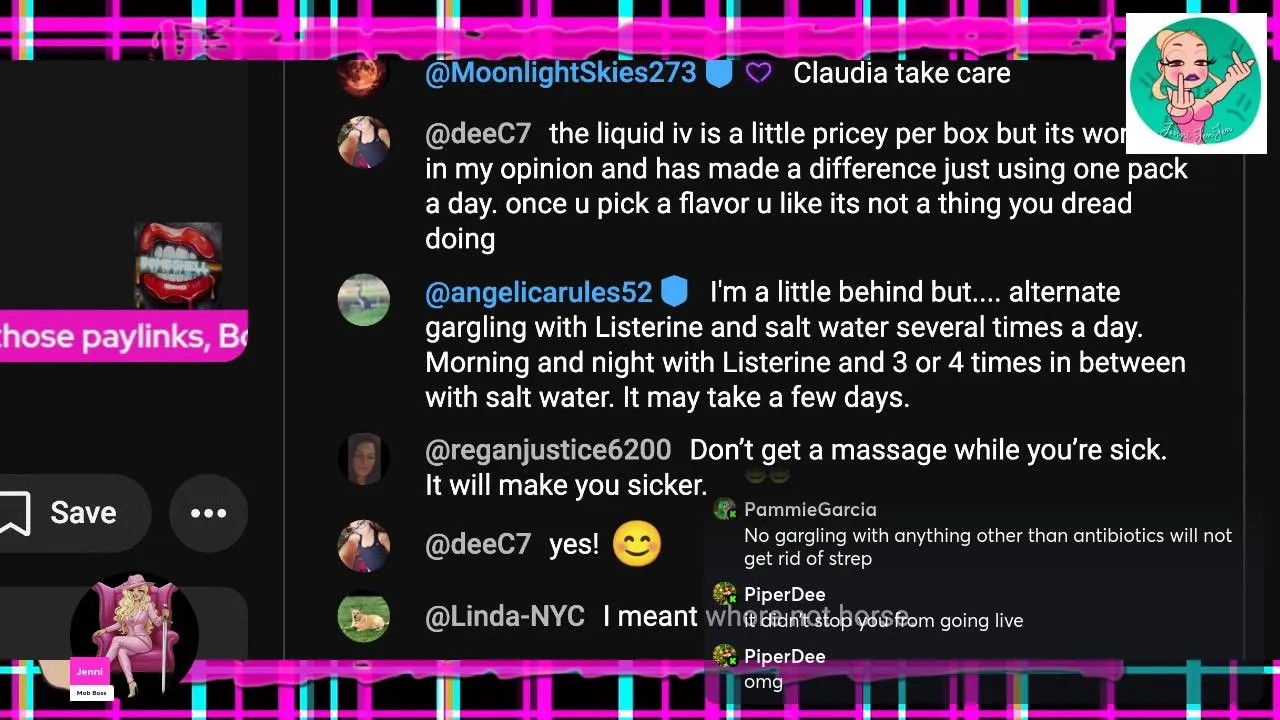Image resolution: width=1280 pixels, height=720 pixels.
Task: Click the PiperDee name above 'omg'
Action: click(785, 657)
